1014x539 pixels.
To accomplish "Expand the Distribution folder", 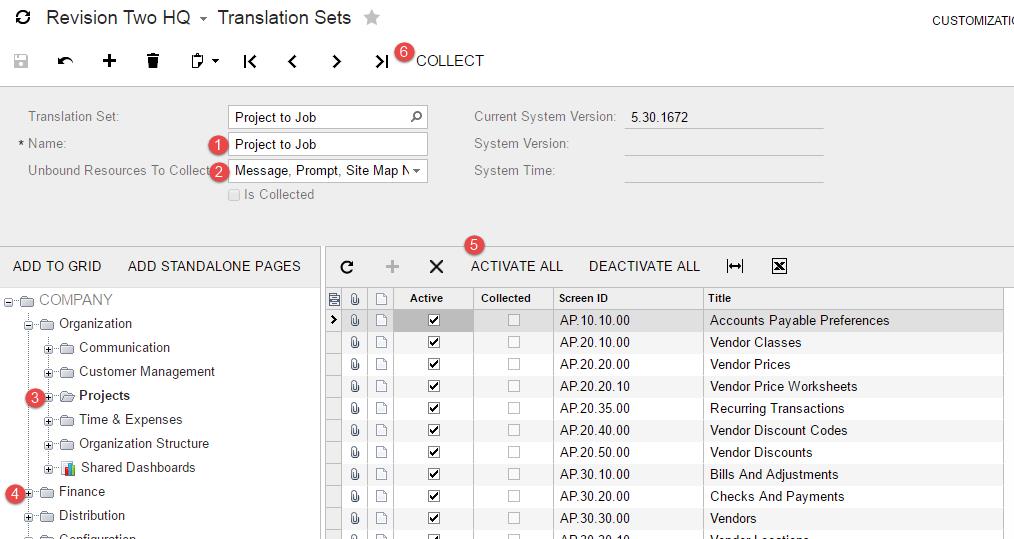I will tap(28, 518).
